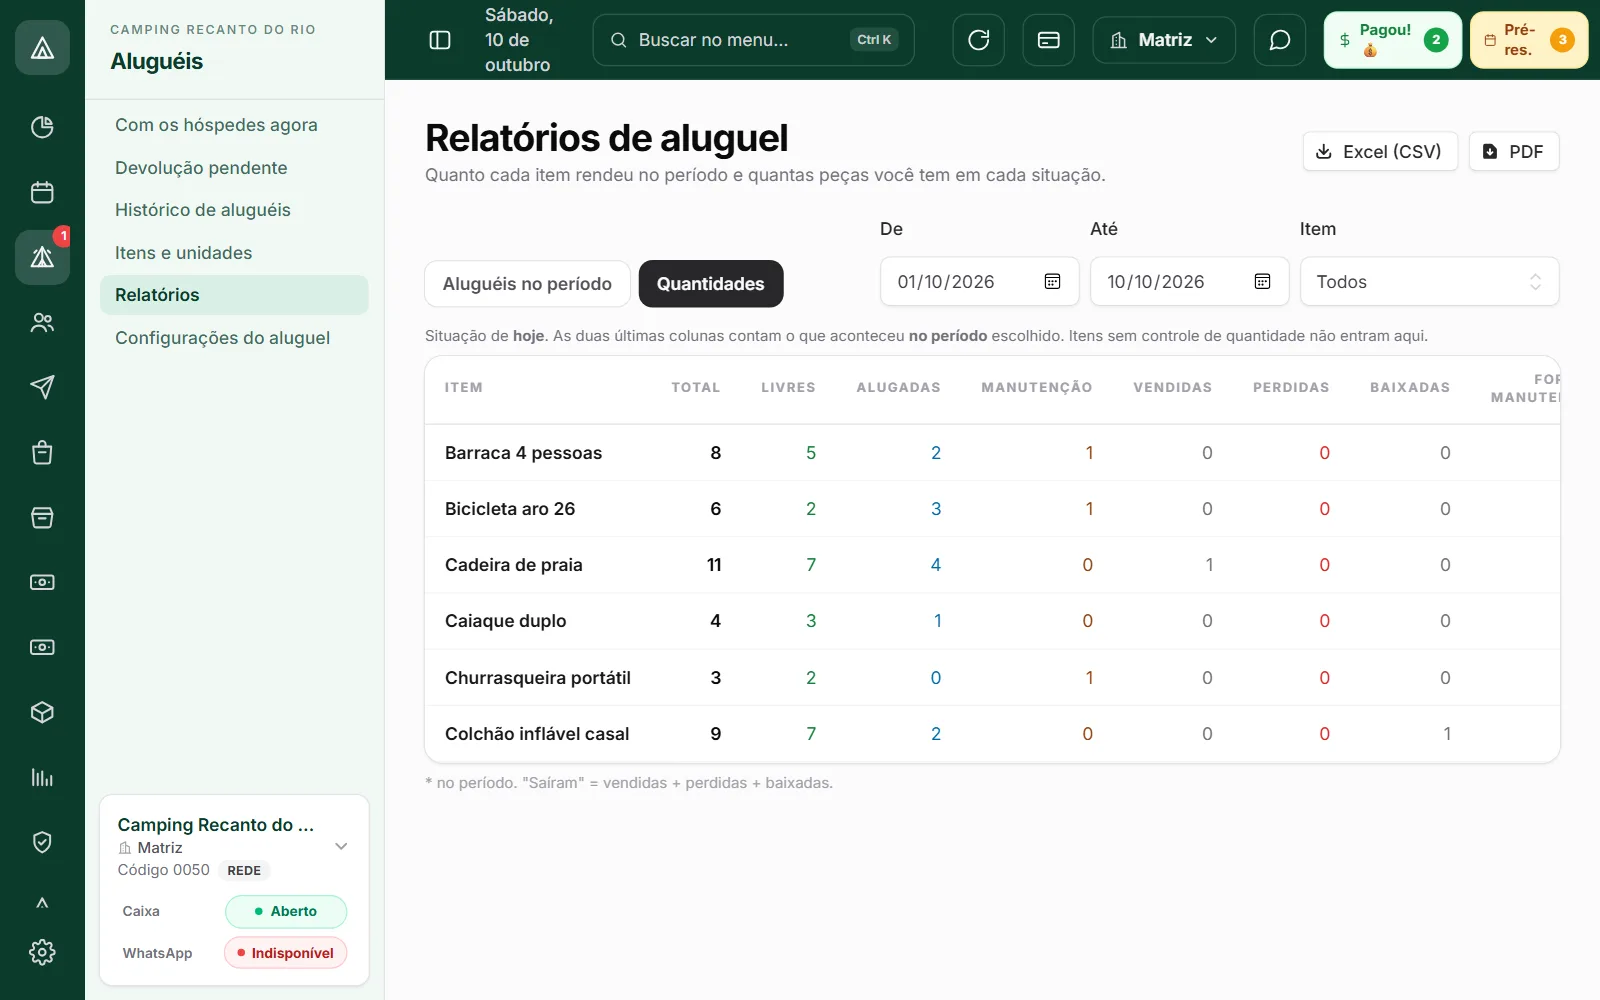Export report with PDF button

pyautogui.click(x=1514, y=151)
